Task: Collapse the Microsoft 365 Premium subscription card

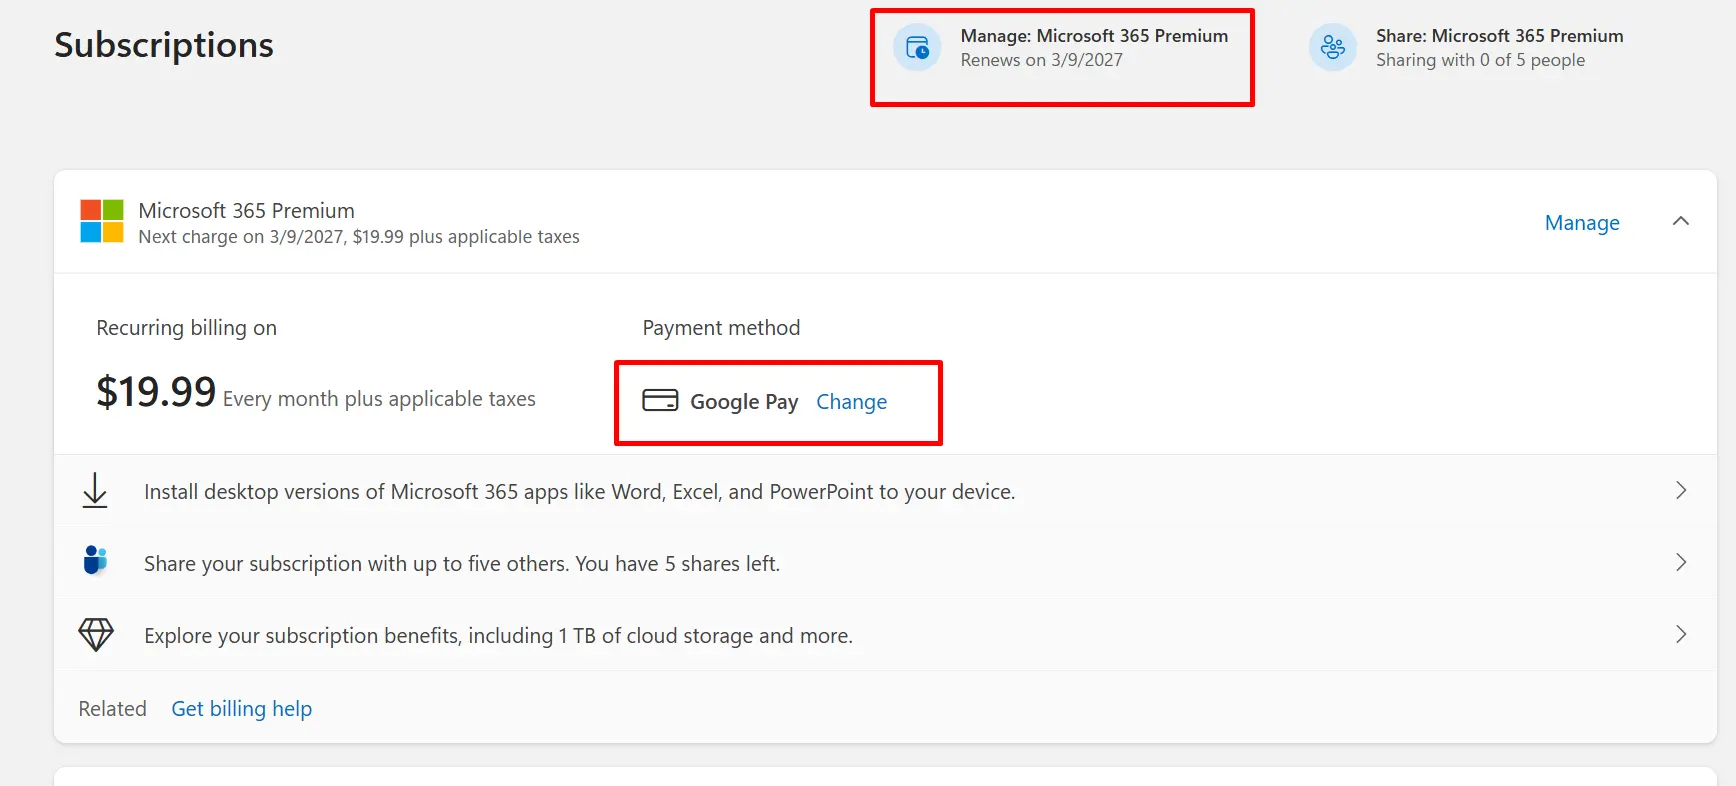Action: point(1681,221)
